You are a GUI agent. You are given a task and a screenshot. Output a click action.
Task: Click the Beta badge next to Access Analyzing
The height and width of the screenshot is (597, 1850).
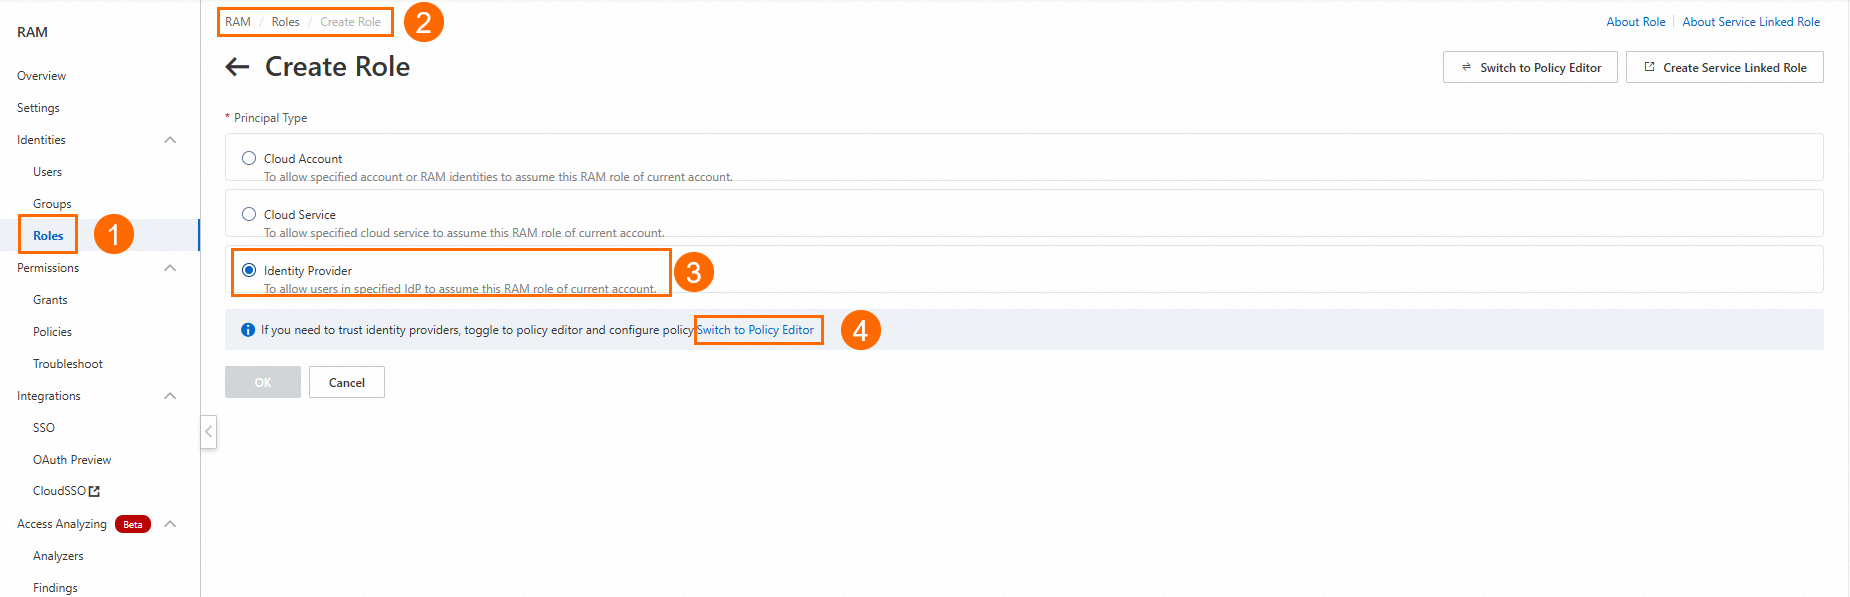[133, 524]
